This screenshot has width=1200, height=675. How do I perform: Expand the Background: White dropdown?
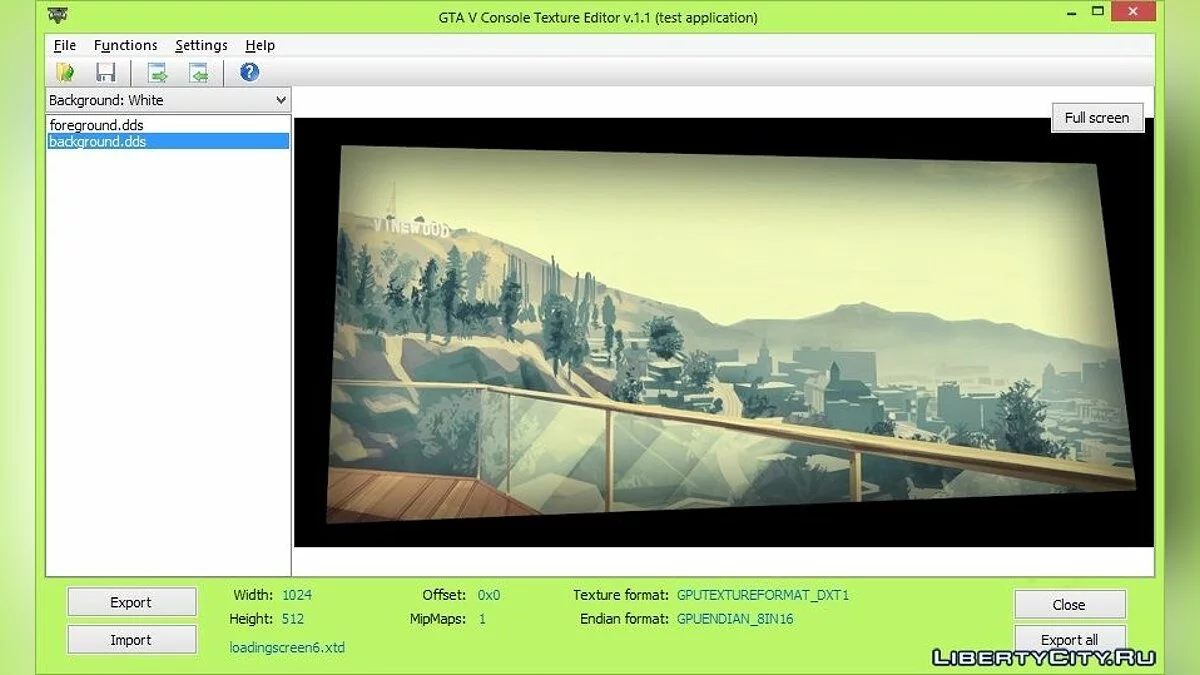(280, 100)
